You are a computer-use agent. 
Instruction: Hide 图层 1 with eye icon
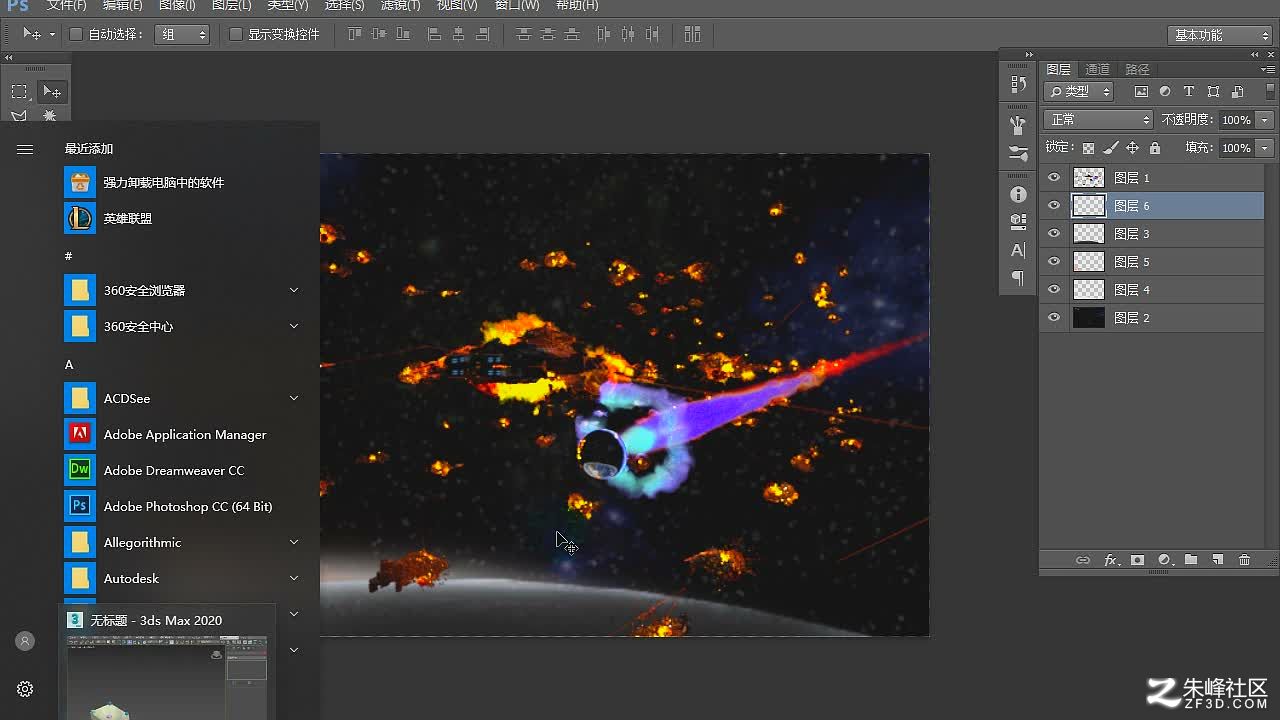tap(1053, 177)
